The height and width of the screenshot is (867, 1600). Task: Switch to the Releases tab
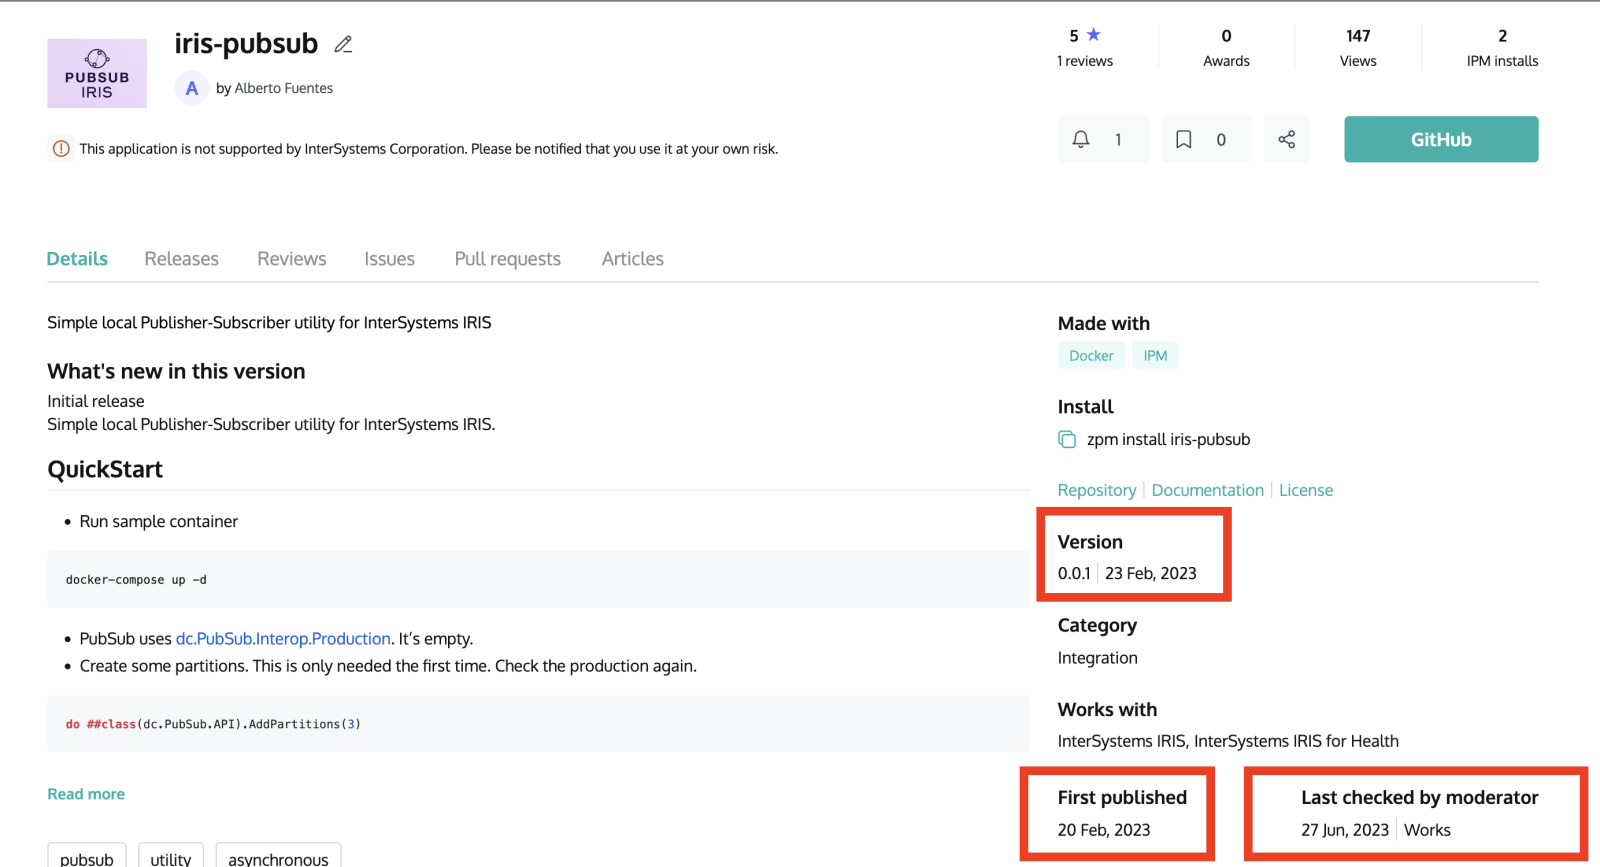pyautogui.click(x=181, y=259)
